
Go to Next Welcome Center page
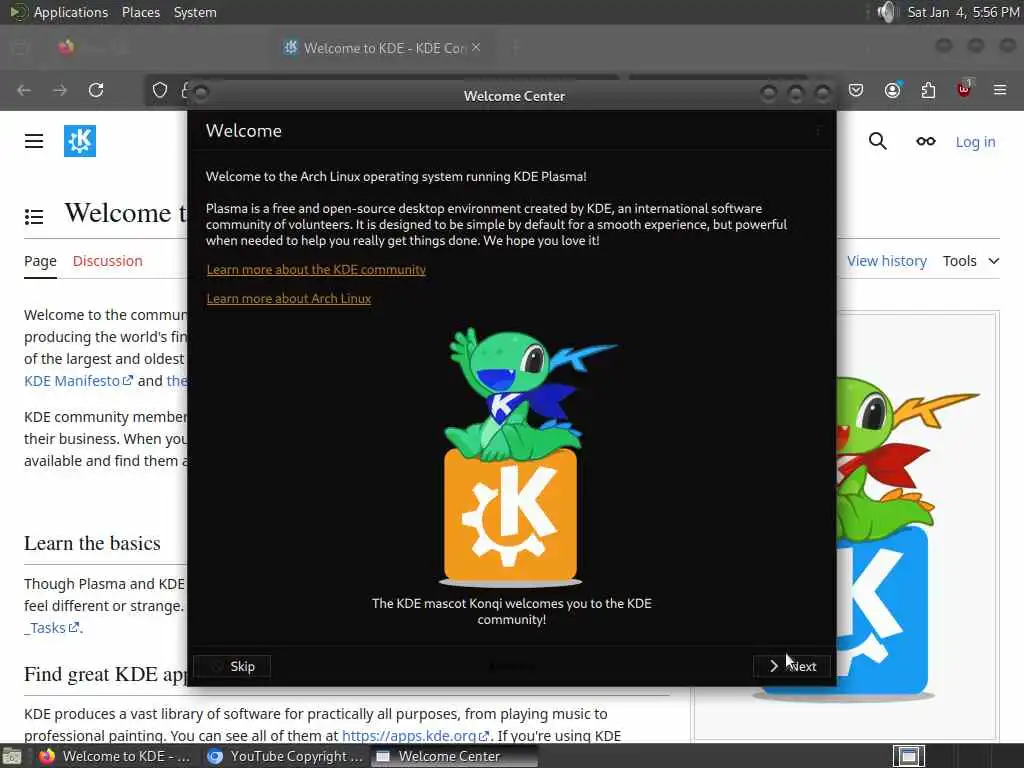pos(792,666)
